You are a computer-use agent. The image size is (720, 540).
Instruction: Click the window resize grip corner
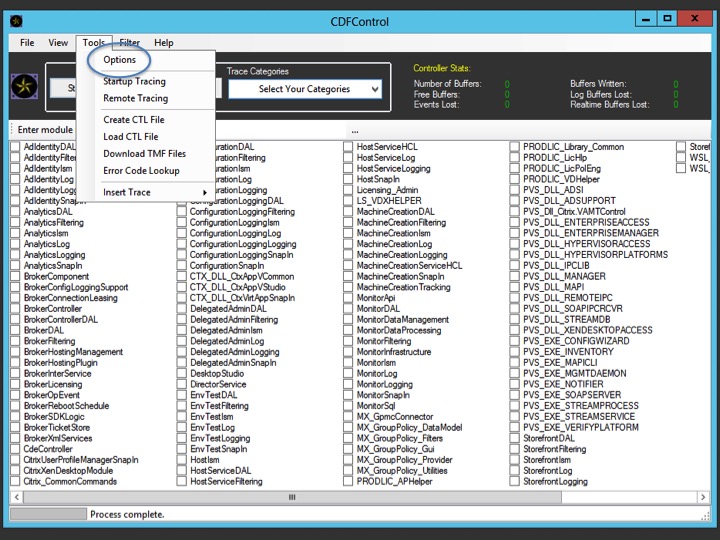click(x=706, y=517)
